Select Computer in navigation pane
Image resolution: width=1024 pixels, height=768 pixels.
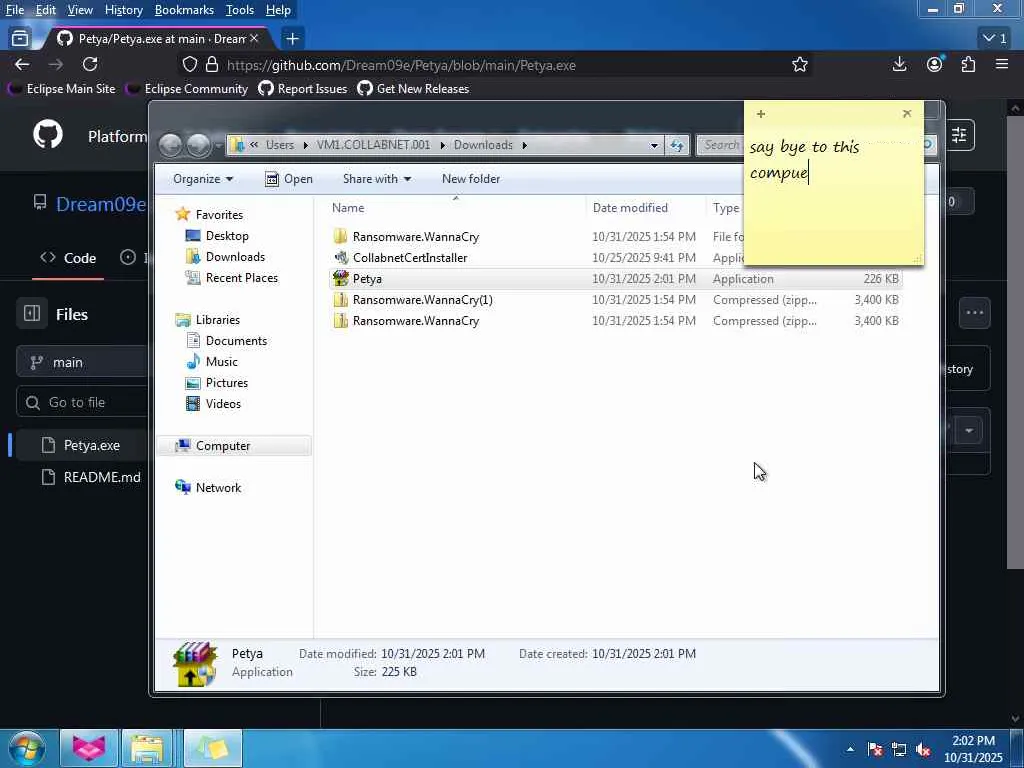(x=223, y=446)
